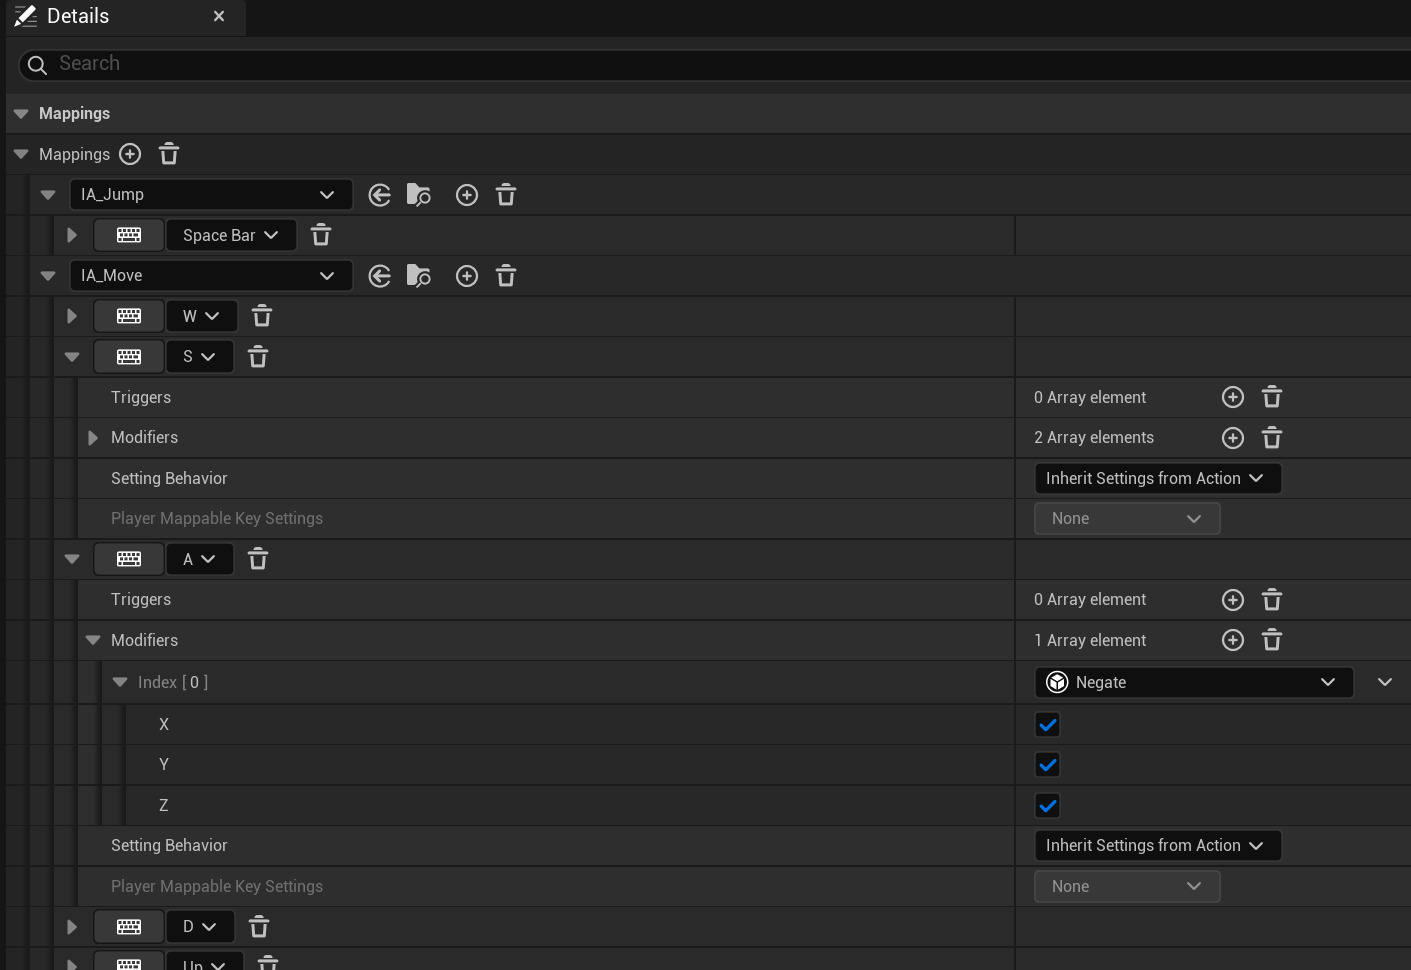Expand the W key entry

(x=72, y=316)
